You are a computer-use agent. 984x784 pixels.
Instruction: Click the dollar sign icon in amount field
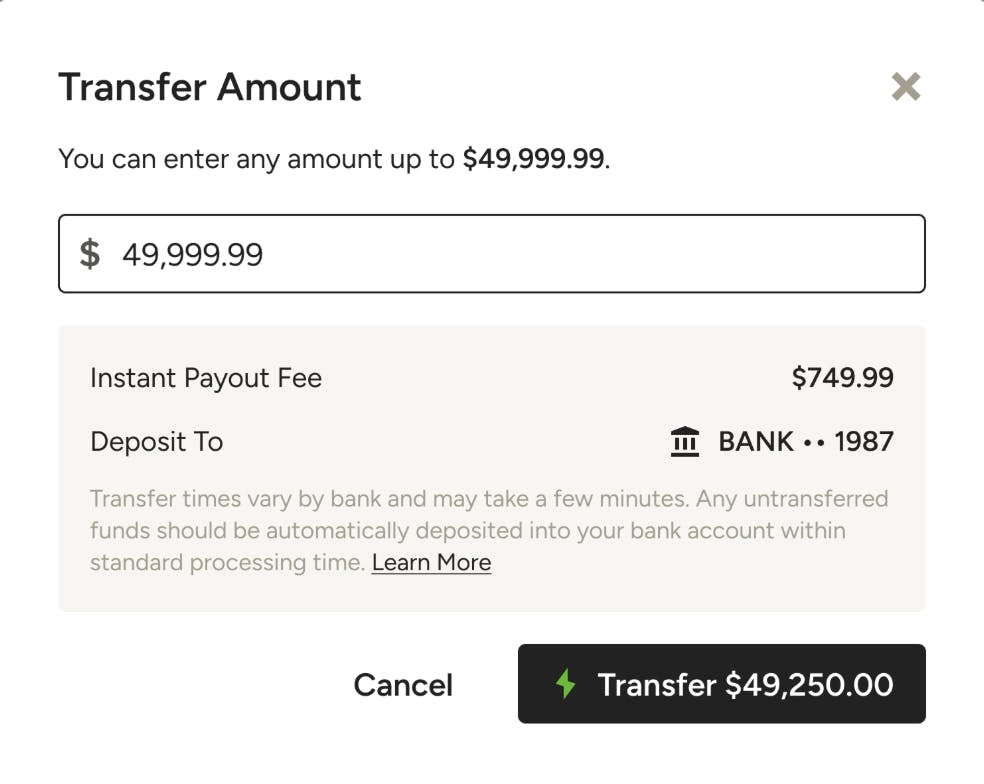[x=90, y=254]
